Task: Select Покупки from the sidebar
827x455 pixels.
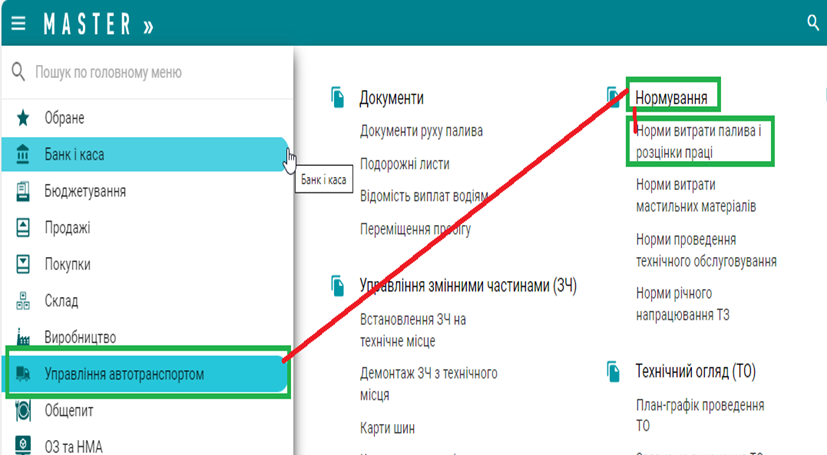Action: [67, 264]
